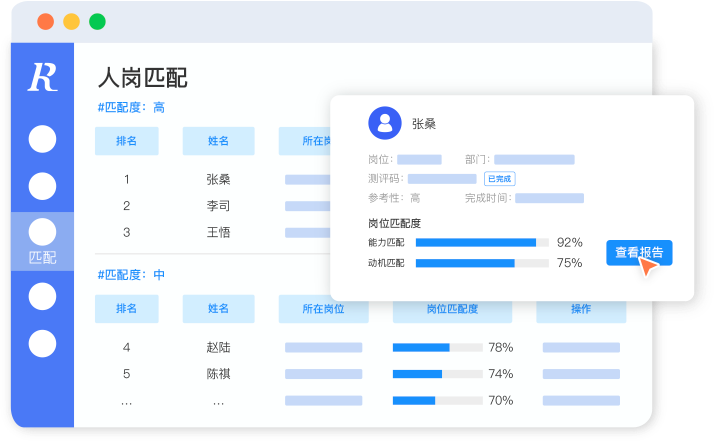Click the 所在岗位 placeholder for 赵陆

click(323, 348)
